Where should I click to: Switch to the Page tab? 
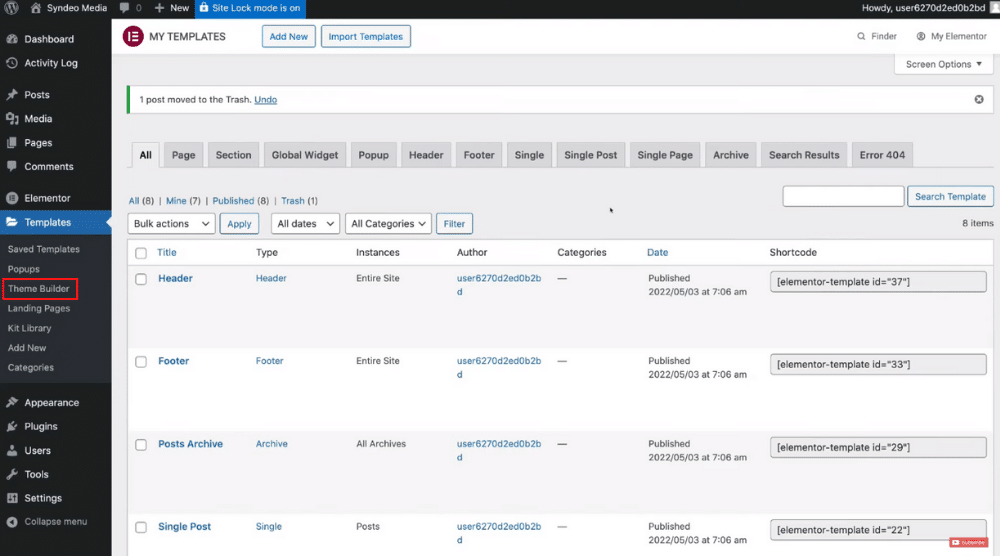183,155
